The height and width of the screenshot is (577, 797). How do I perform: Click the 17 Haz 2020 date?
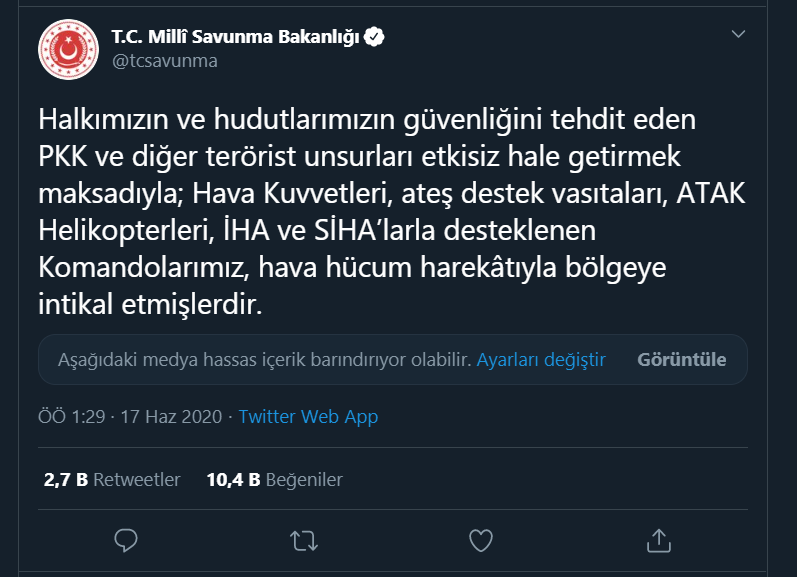(171, 416)
